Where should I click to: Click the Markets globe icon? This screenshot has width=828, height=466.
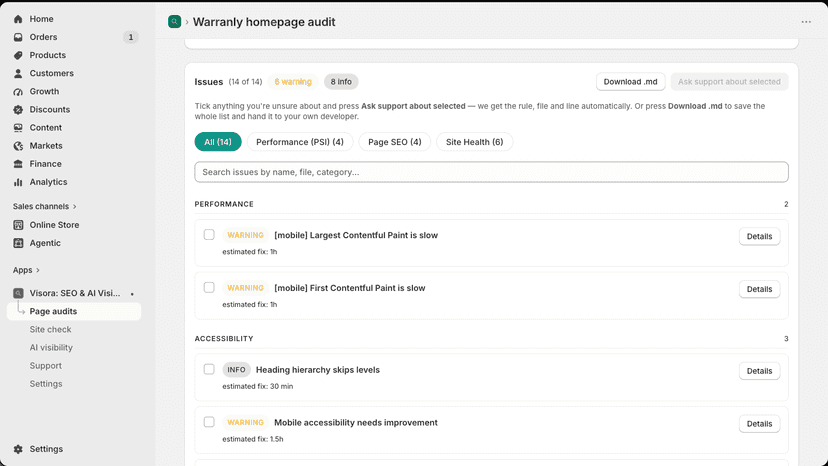click(18, 146)
